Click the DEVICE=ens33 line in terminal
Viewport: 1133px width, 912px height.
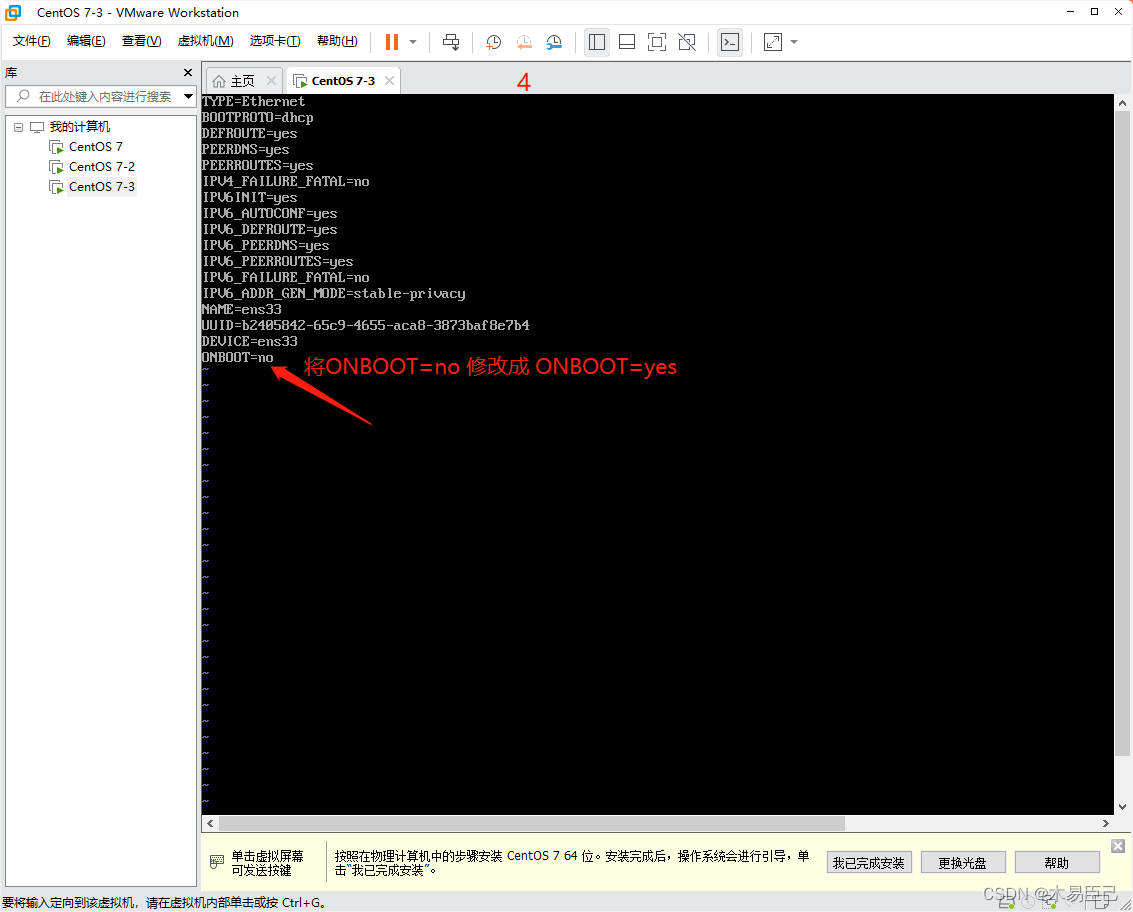tap(250, 341)
